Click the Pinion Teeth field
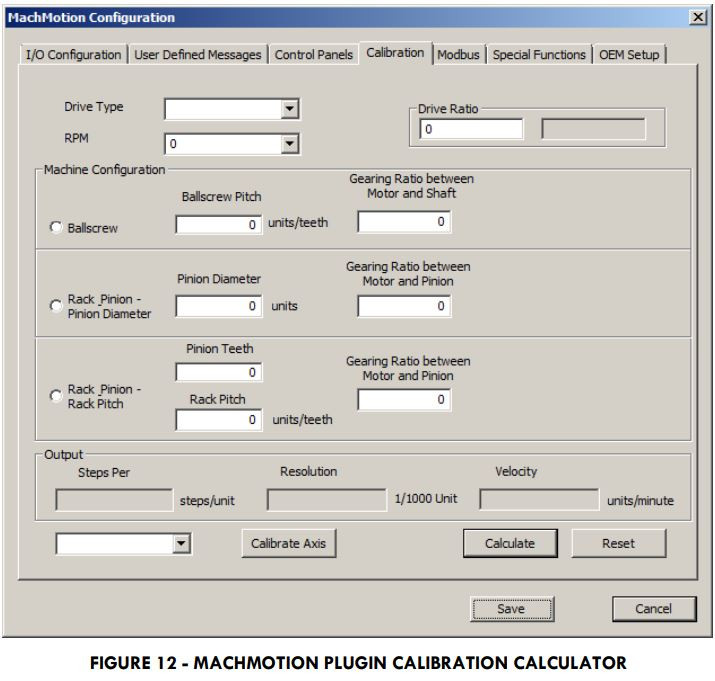The image size is (715, 681). [218, 372]
